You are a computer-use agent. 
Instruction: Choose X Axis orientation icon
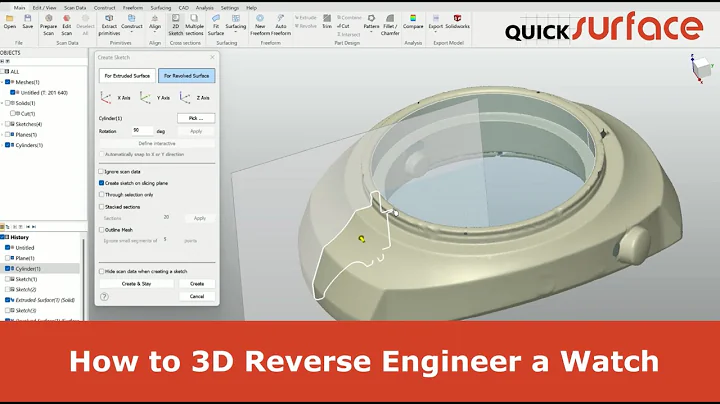106,97
